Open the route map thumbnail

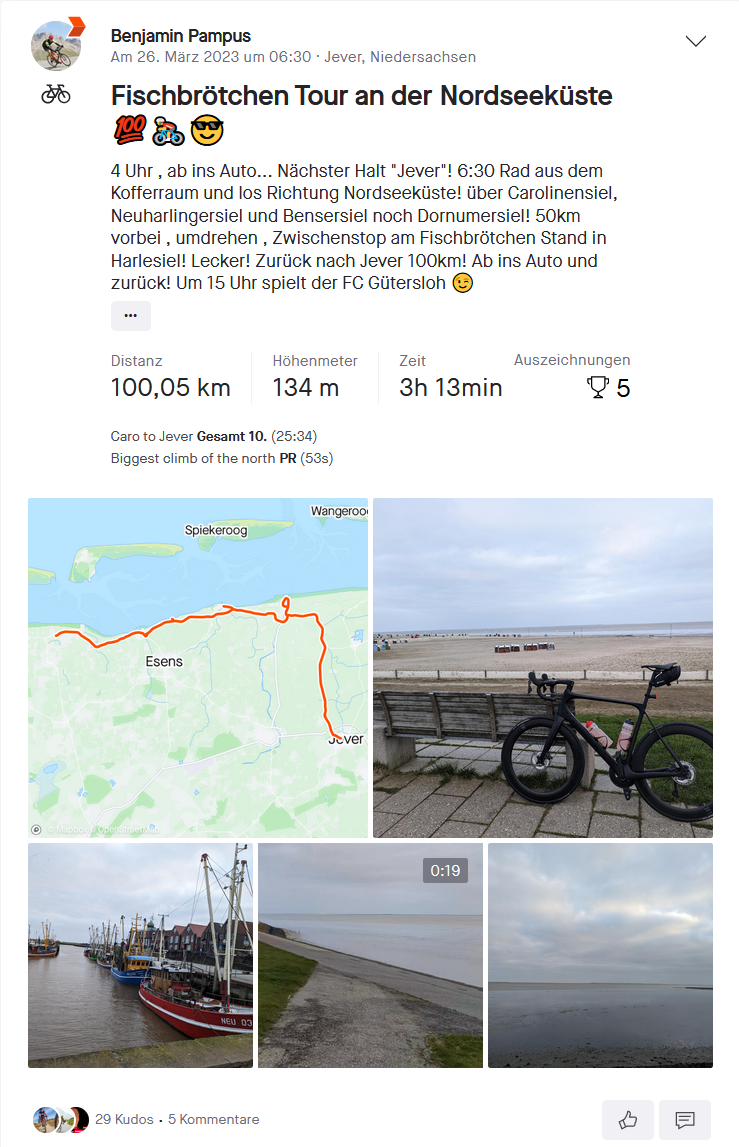[x=198, y=667]
